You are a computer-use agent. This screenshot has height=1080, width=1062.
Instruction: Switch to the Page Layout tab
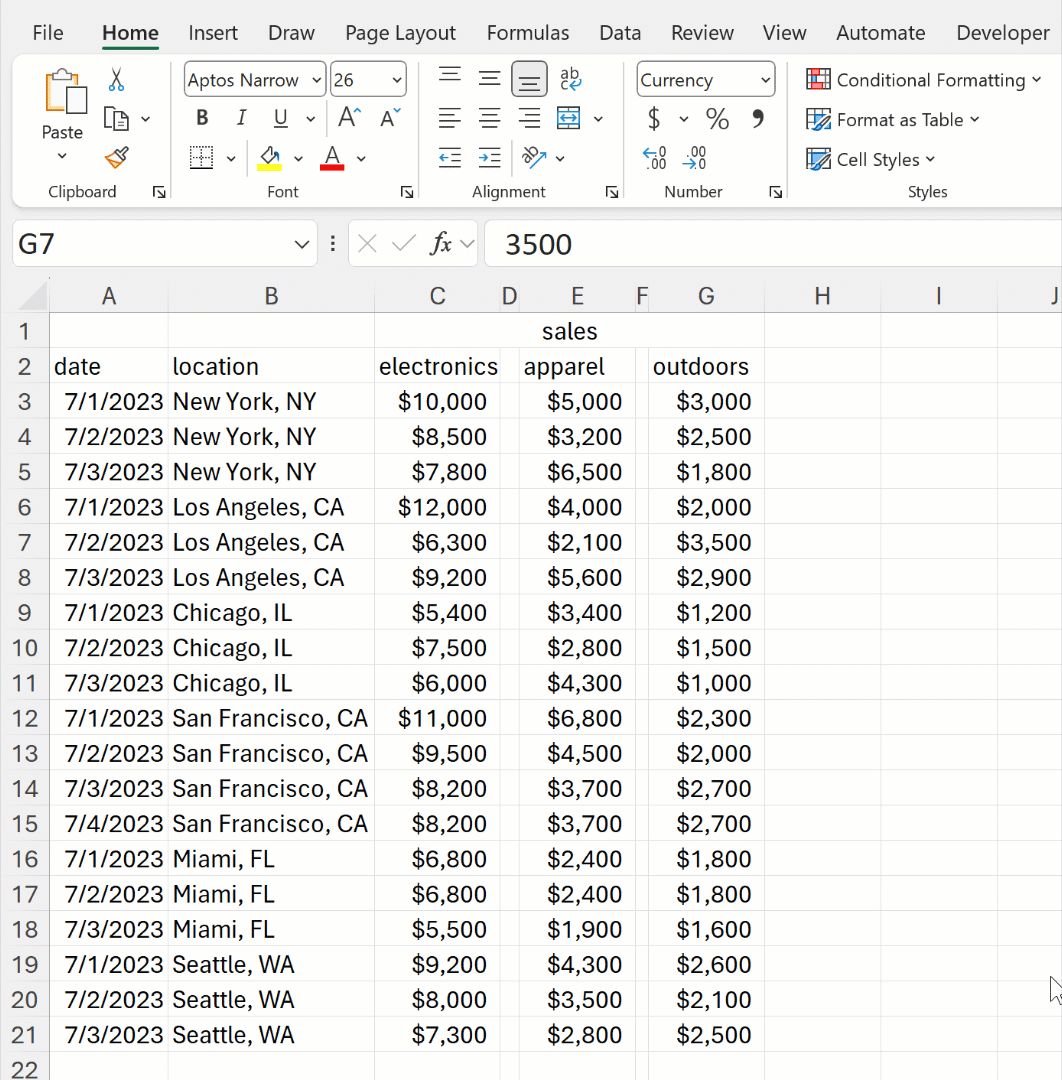(x=400, y=33)
